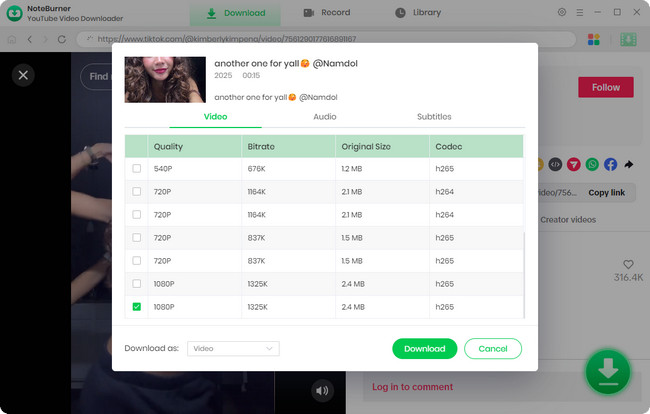Click the green Download button in dialog
Viewport: 650px width, 414px height.
pyautogui.click(x=424, y=349)
